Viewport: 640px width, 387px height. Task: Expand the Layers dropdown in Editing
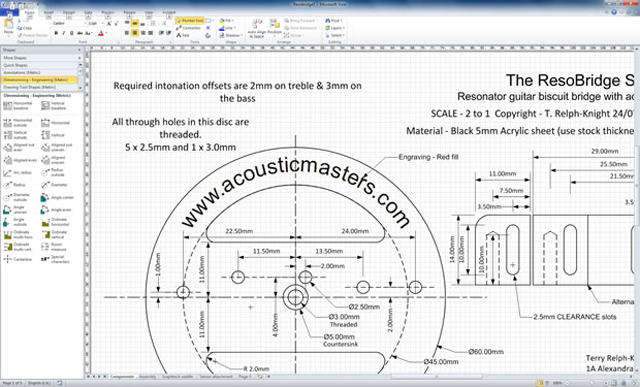pos(335,28)
